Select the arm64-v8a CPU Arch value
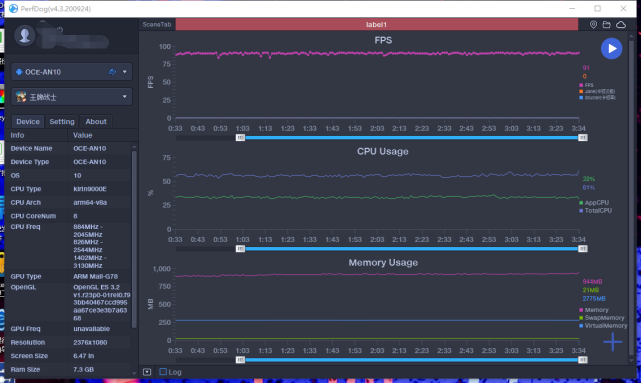 (90, 202)
